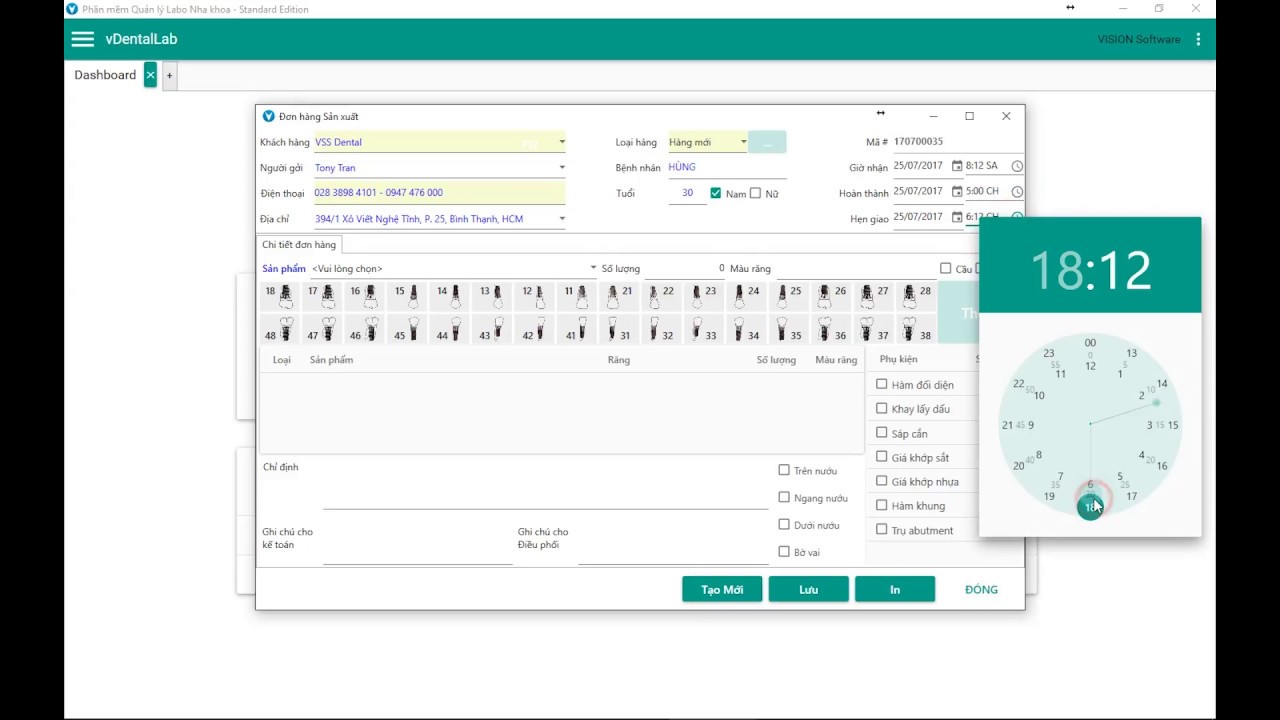
Task: Select tooth 17 in the chart
Action: 321,296
